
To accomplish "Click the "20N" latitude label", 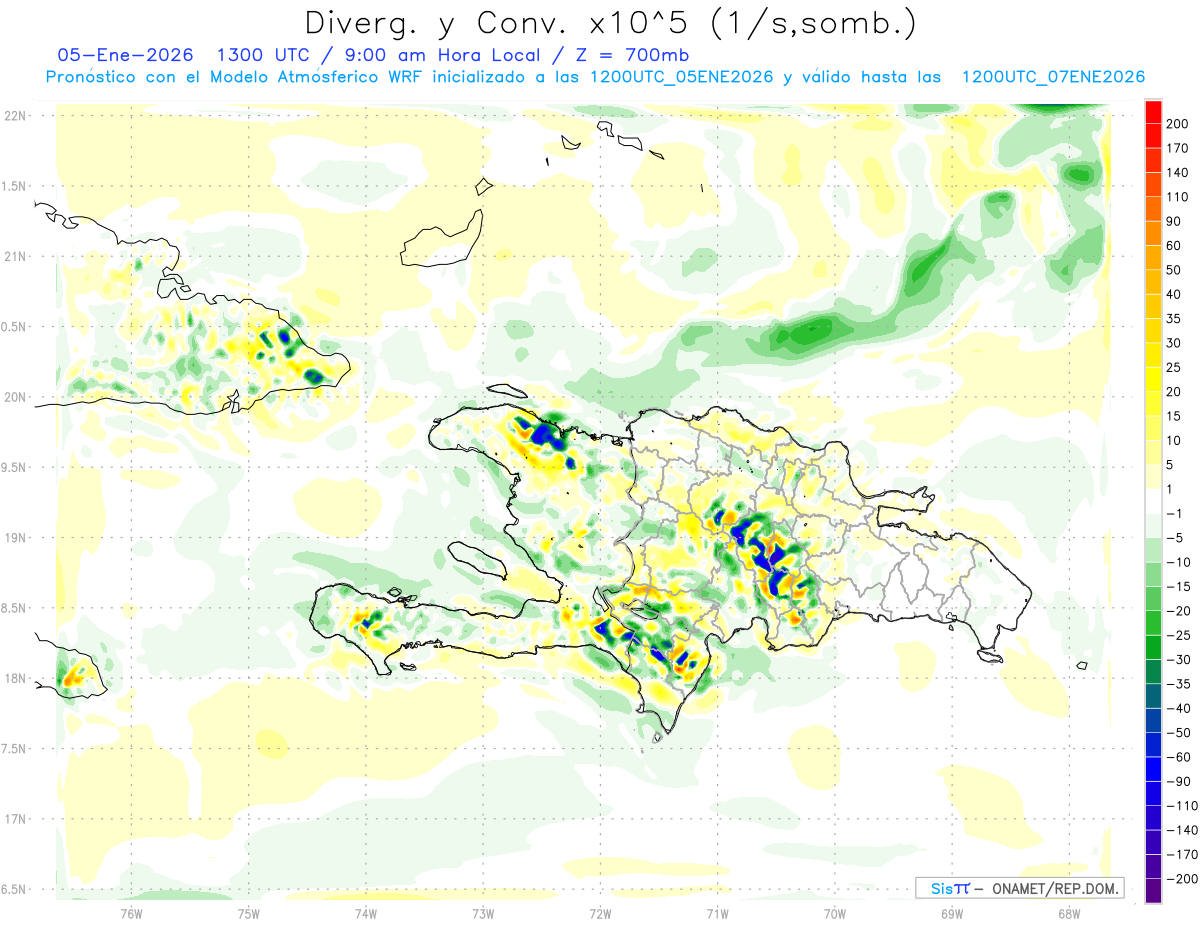I will click(x=17, y=397).
